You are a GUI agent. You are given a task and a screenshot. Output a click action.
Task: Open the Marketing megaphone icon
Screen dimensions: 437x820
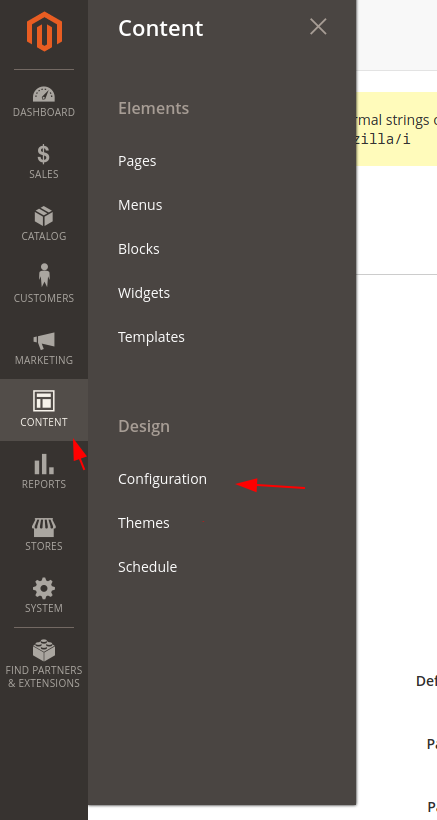[x=44, y=341]
